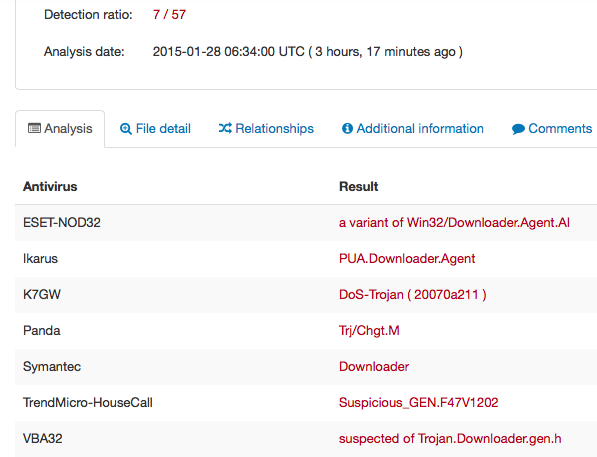Click the File detail magnifier icon
This screenshot has height=457, width=597.
click(x=126, y=129)
